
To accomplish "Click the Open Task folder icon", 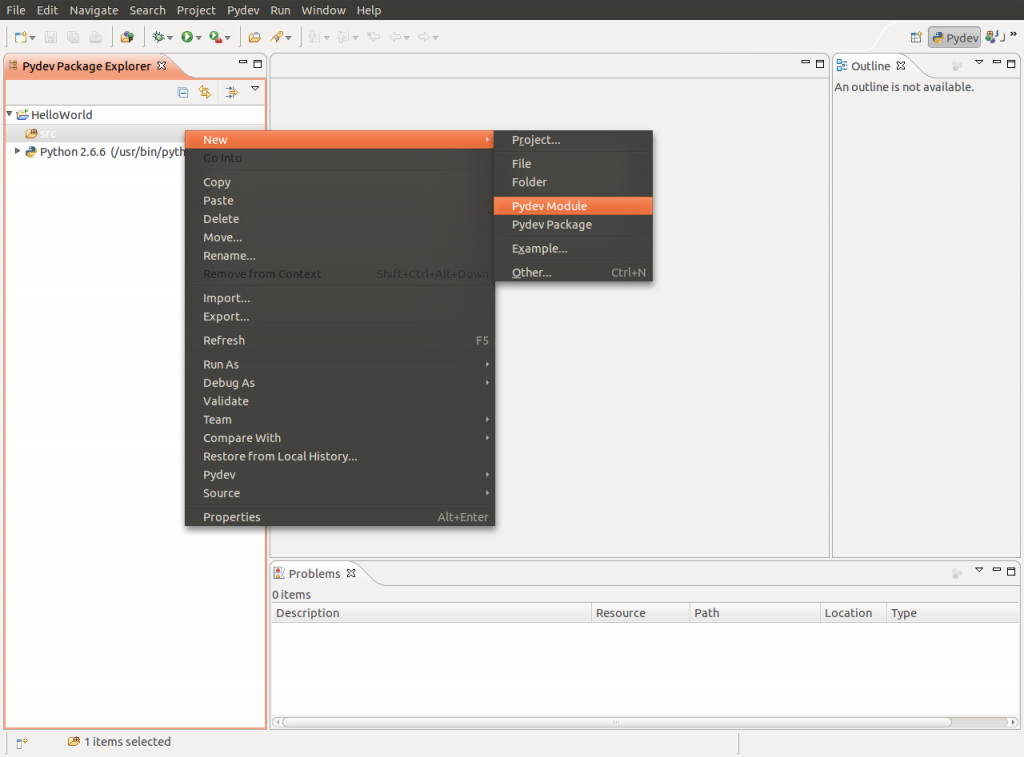I will (x=255, y=37).
